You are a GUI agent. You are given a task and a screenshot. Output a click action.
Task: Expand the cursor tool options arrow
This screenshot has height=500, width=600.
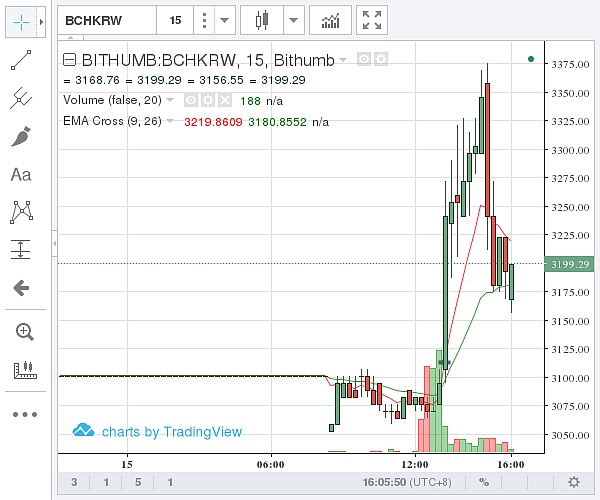[x=41, y=23]
